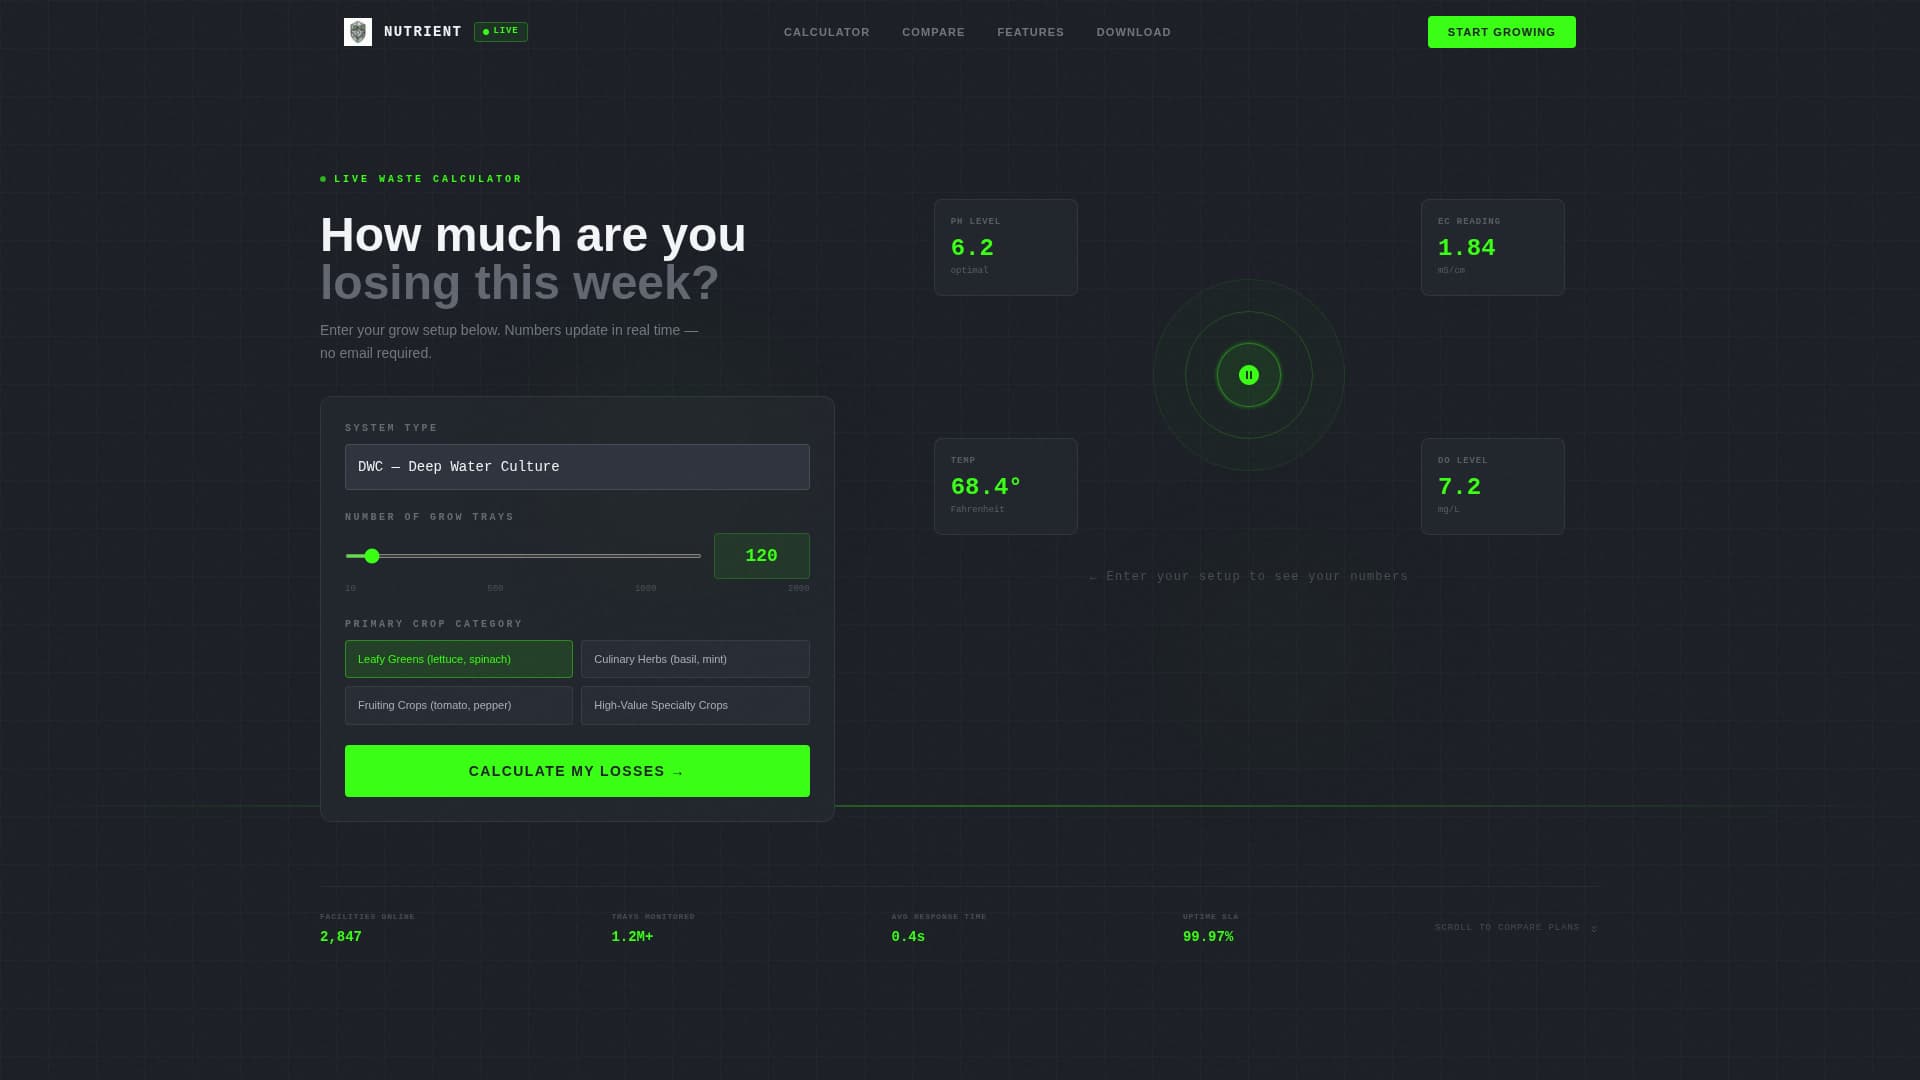
Task: Open the Compare nav item
Action: (933, 32)
